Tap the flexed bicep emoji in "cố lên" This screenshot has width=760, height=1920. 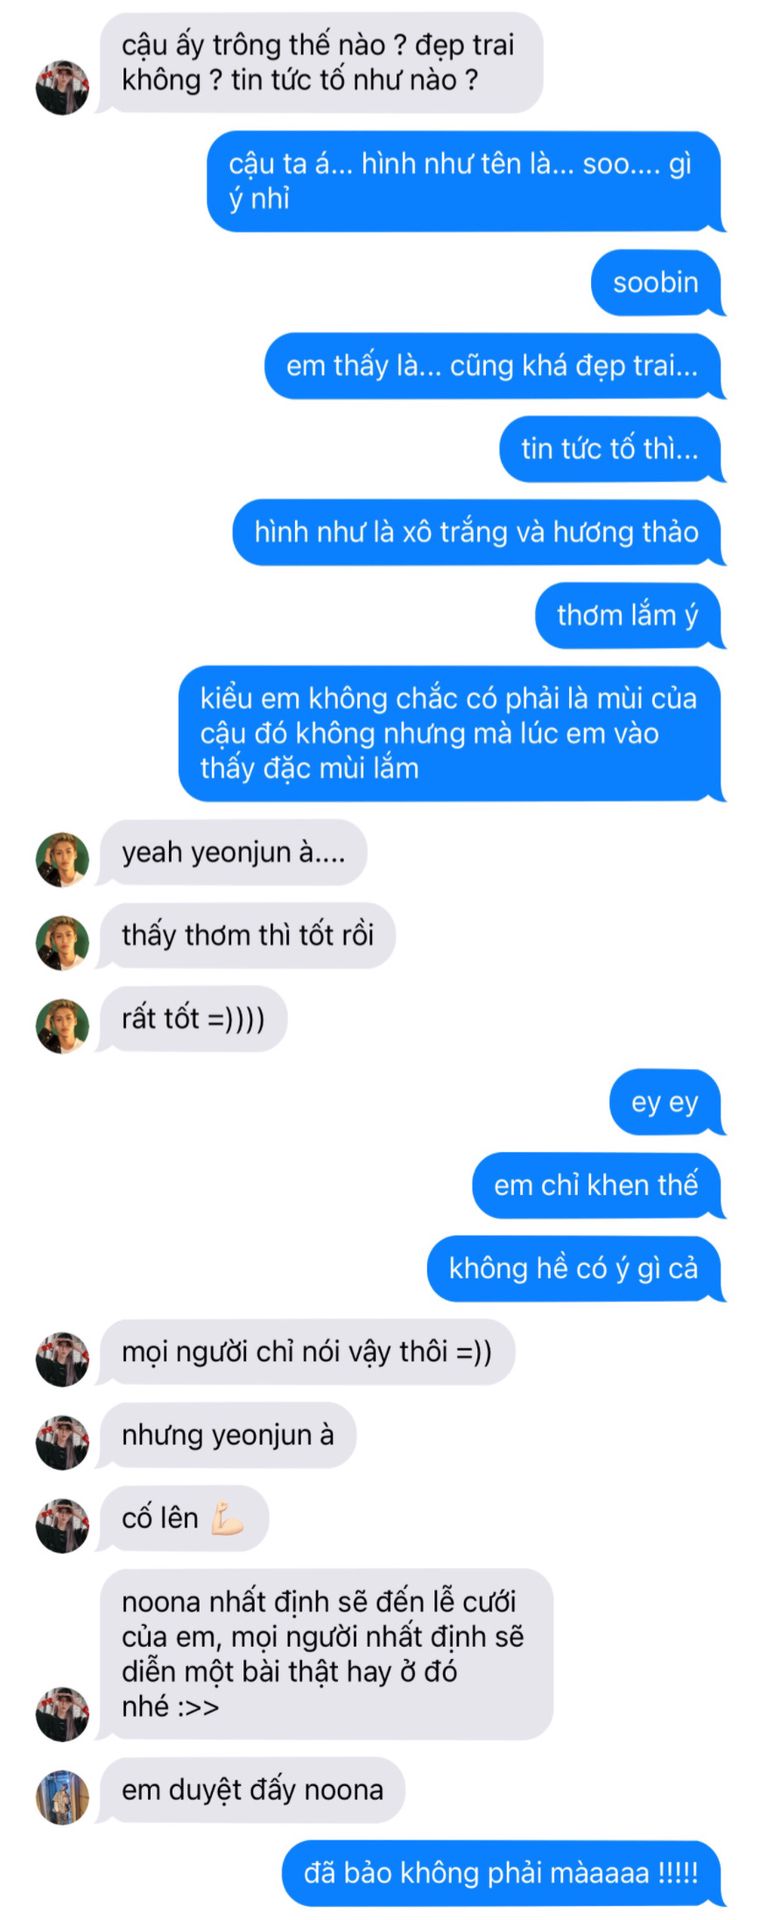click(227, 1519)
